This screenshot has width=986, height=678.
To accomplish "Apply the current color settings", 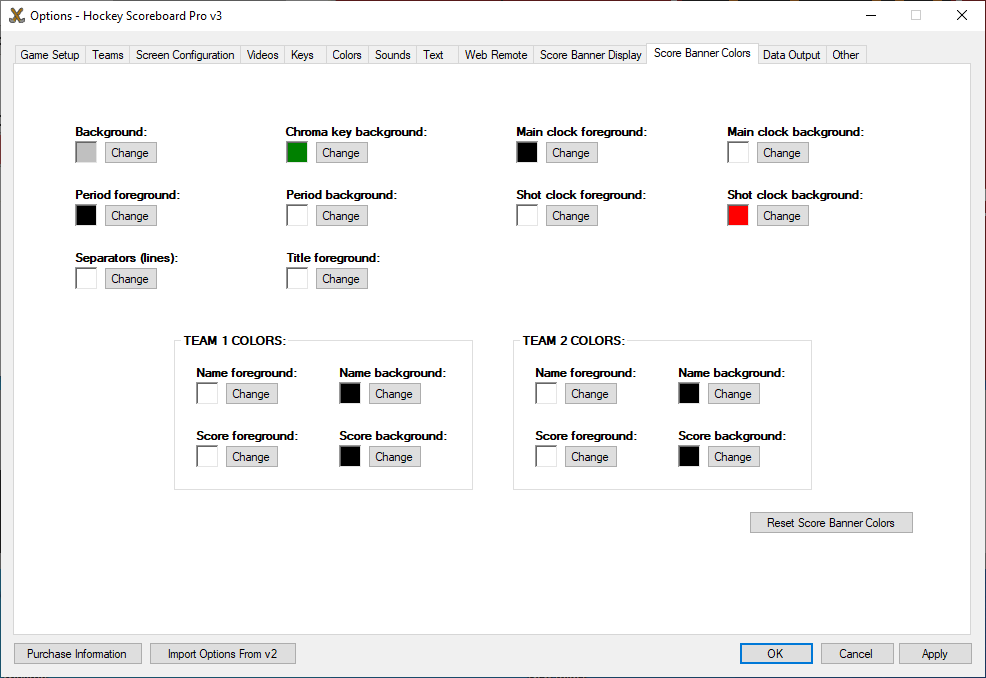I will point(935,654).
